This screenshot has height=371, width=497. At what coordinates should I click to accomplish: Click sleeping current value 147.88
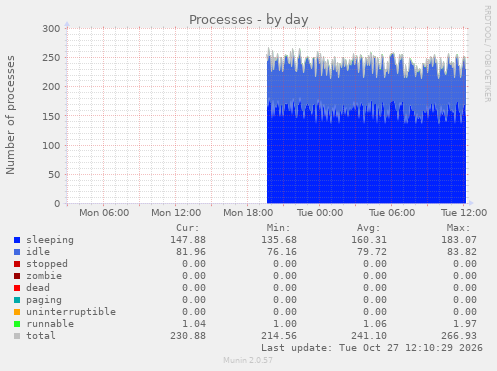(x=188, y=240)
